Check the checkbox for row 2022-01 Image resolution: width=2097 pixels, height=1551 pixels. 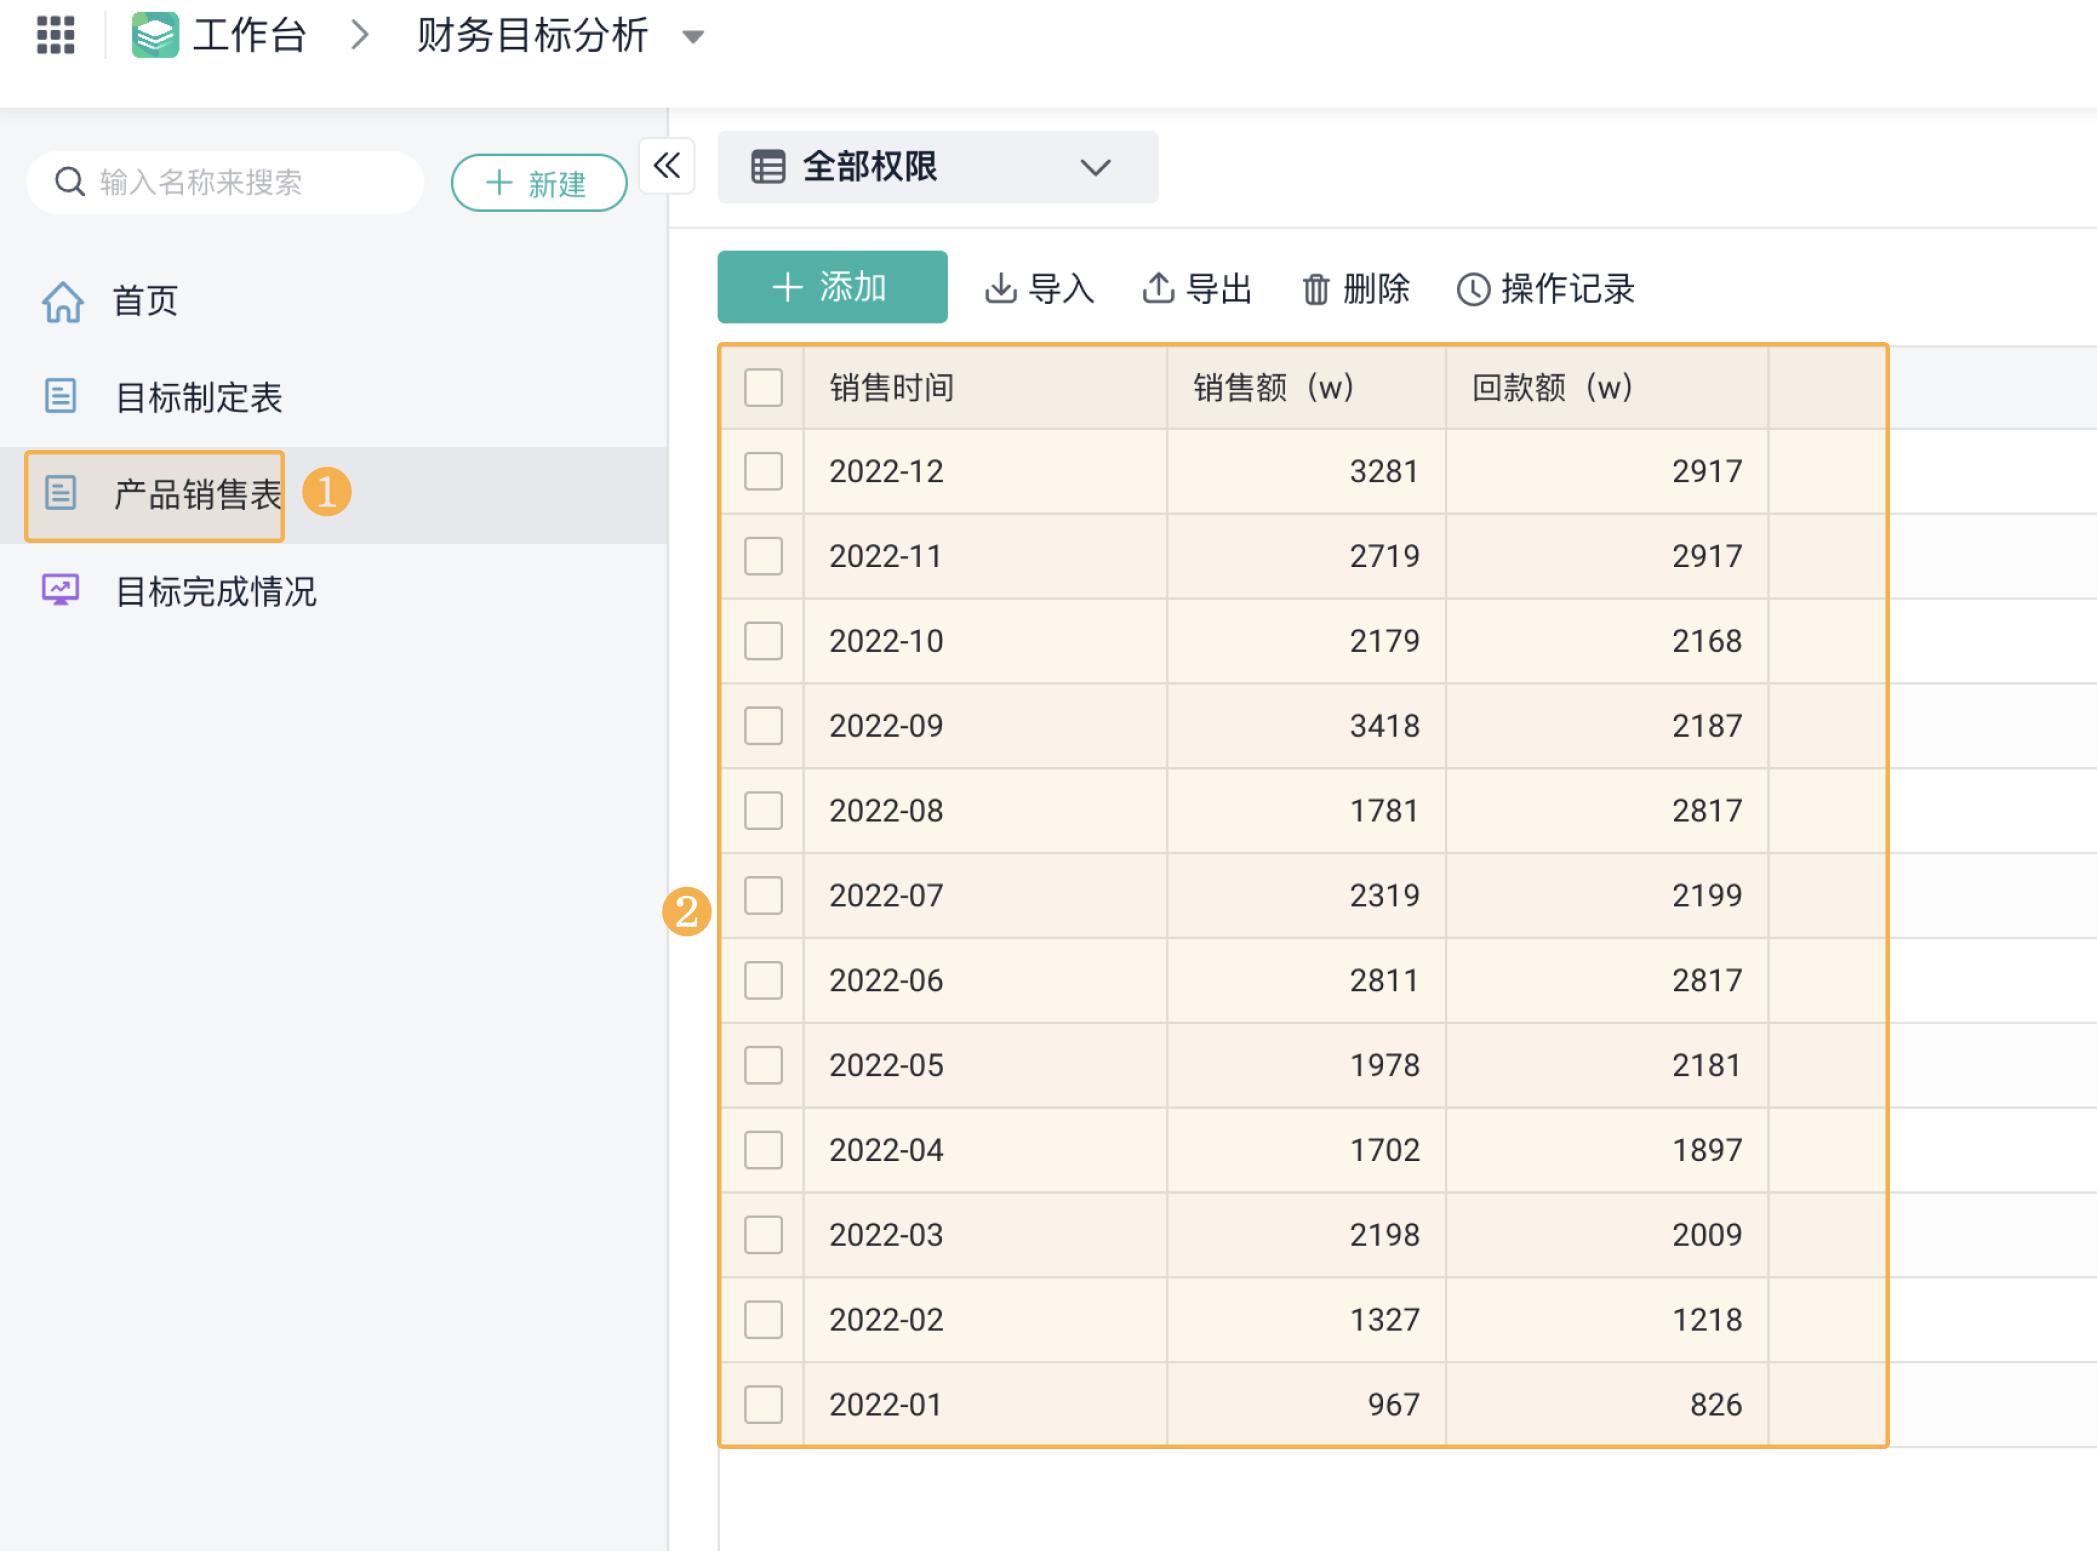(762, 1404)
